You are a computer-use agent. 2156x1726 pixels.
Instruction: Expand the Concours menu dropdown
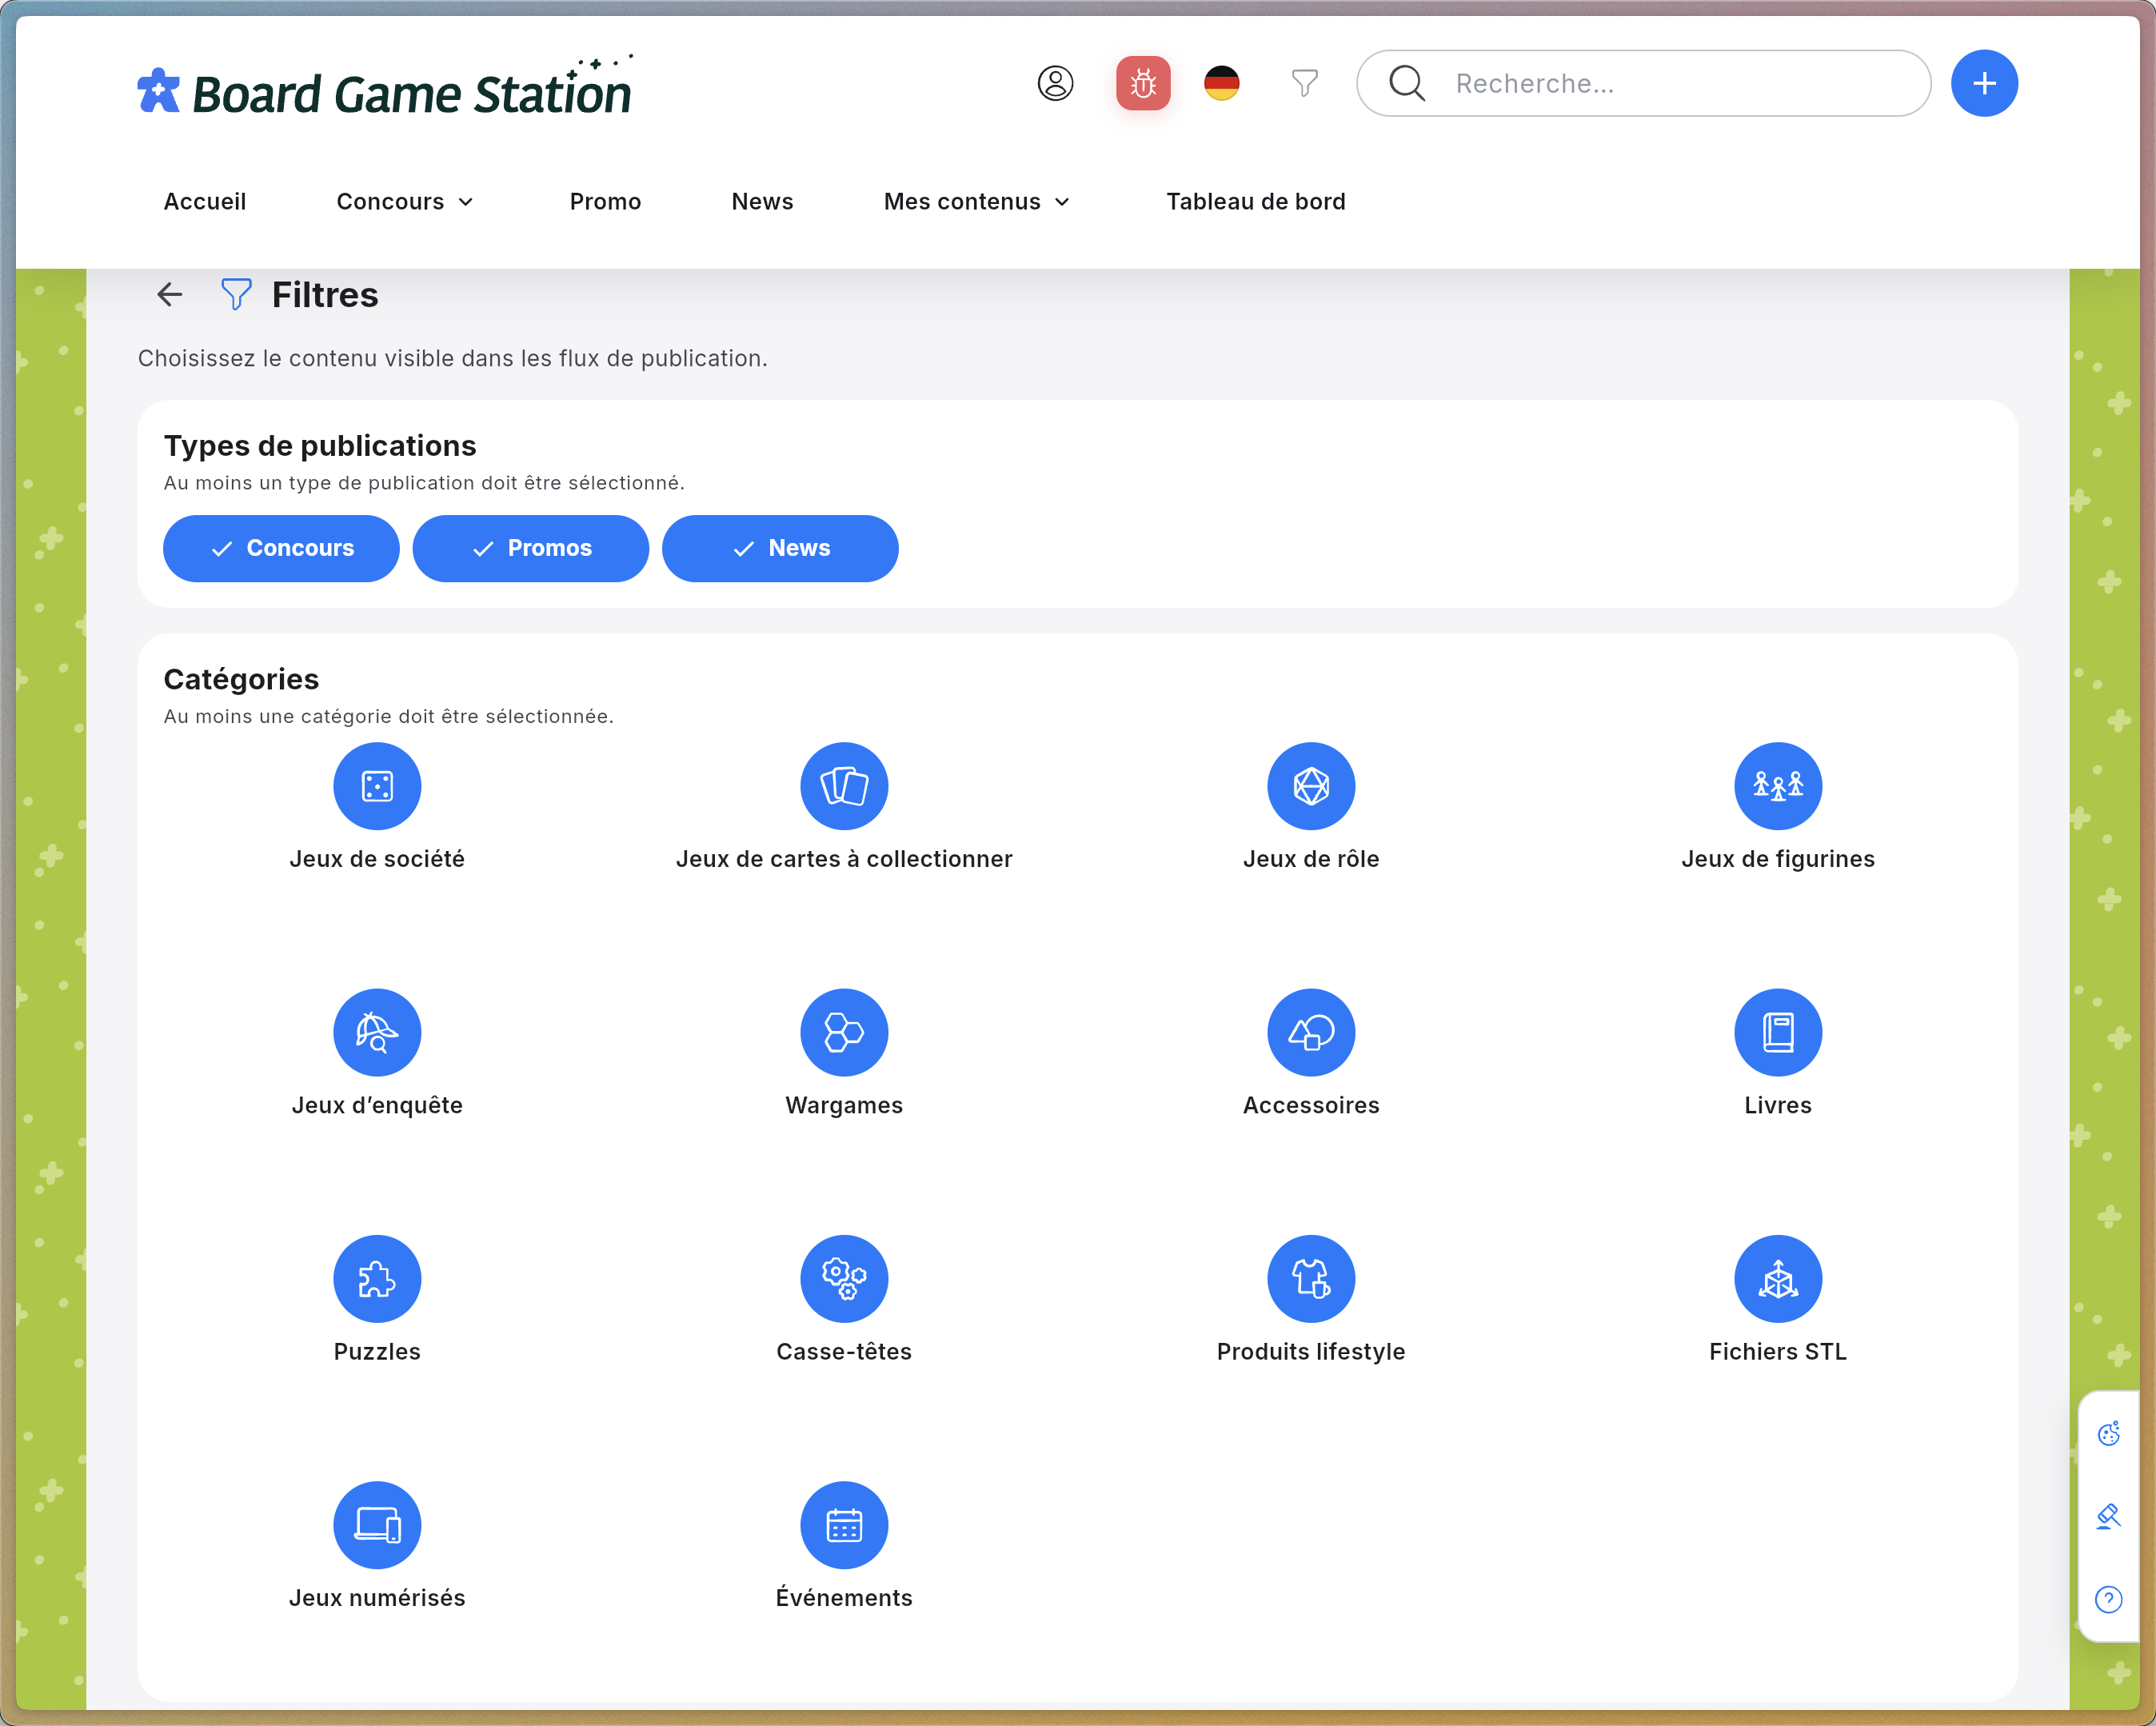(x=405, y=202)
